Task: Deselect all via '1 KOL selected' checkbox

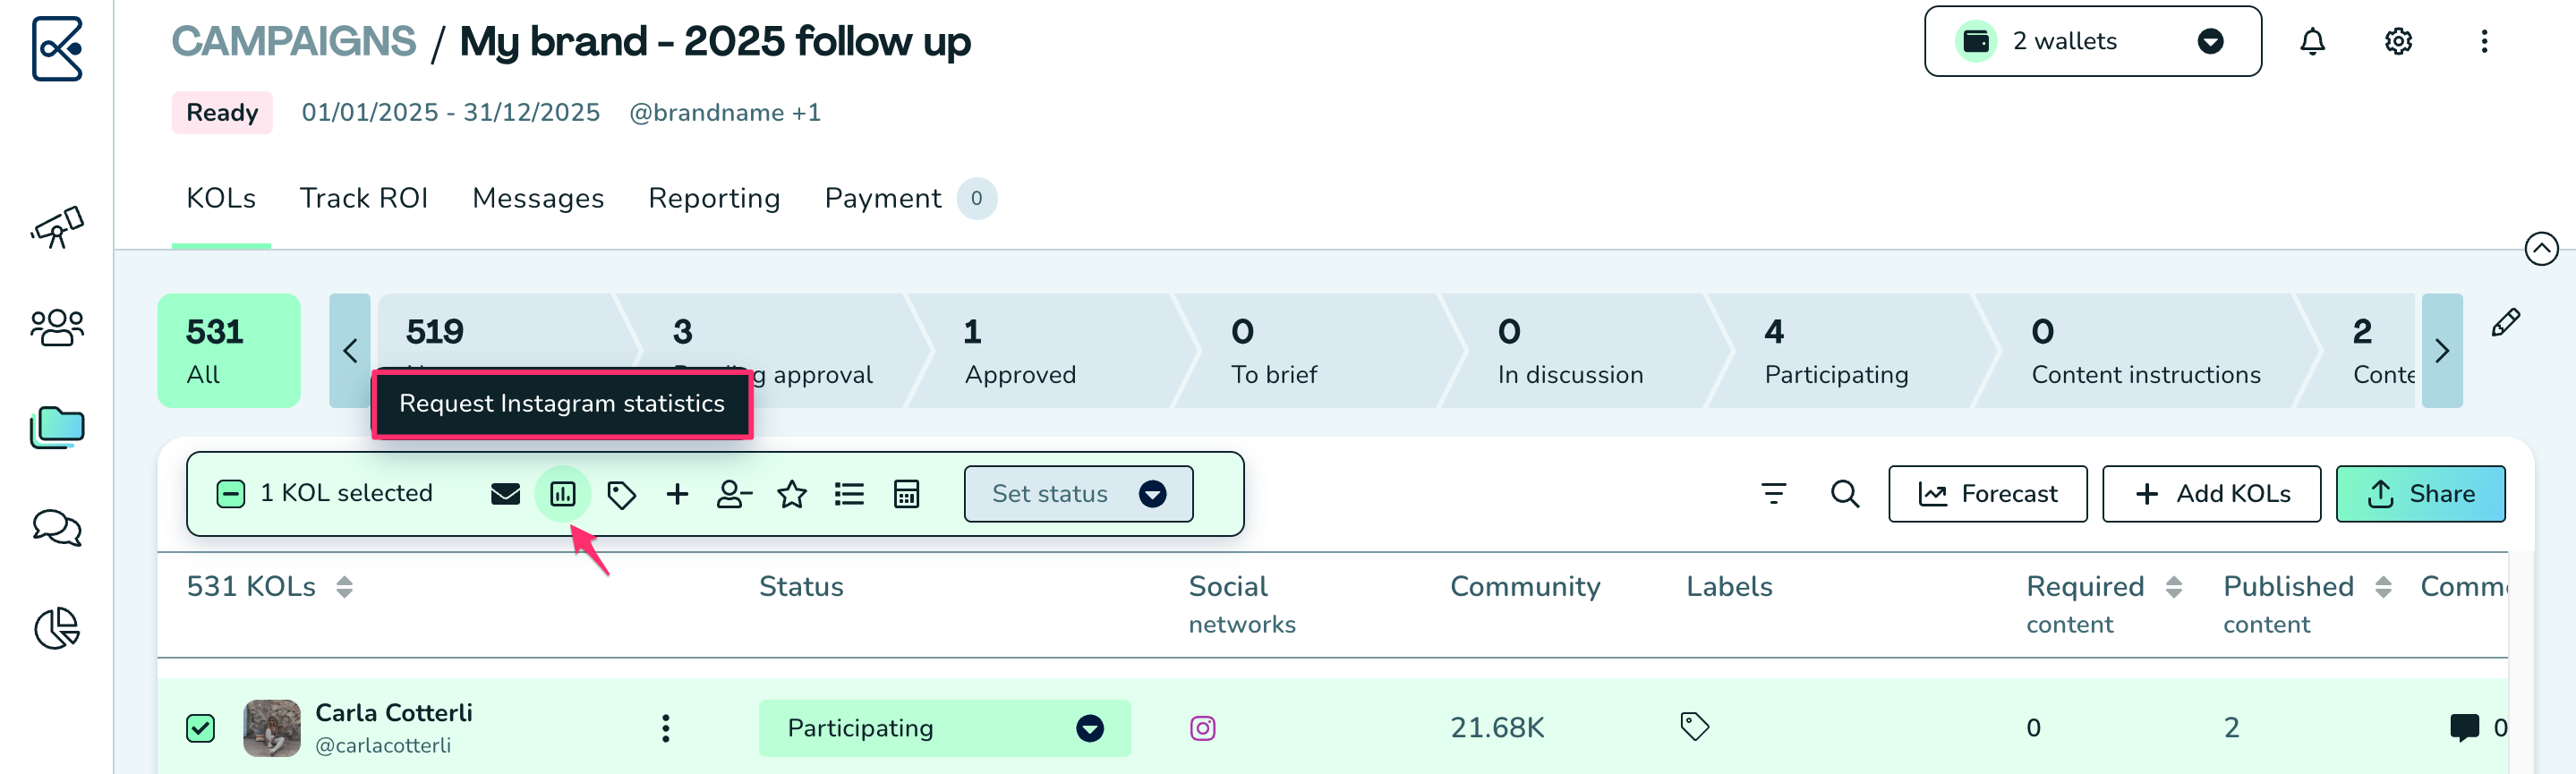Action: (231, 494)
